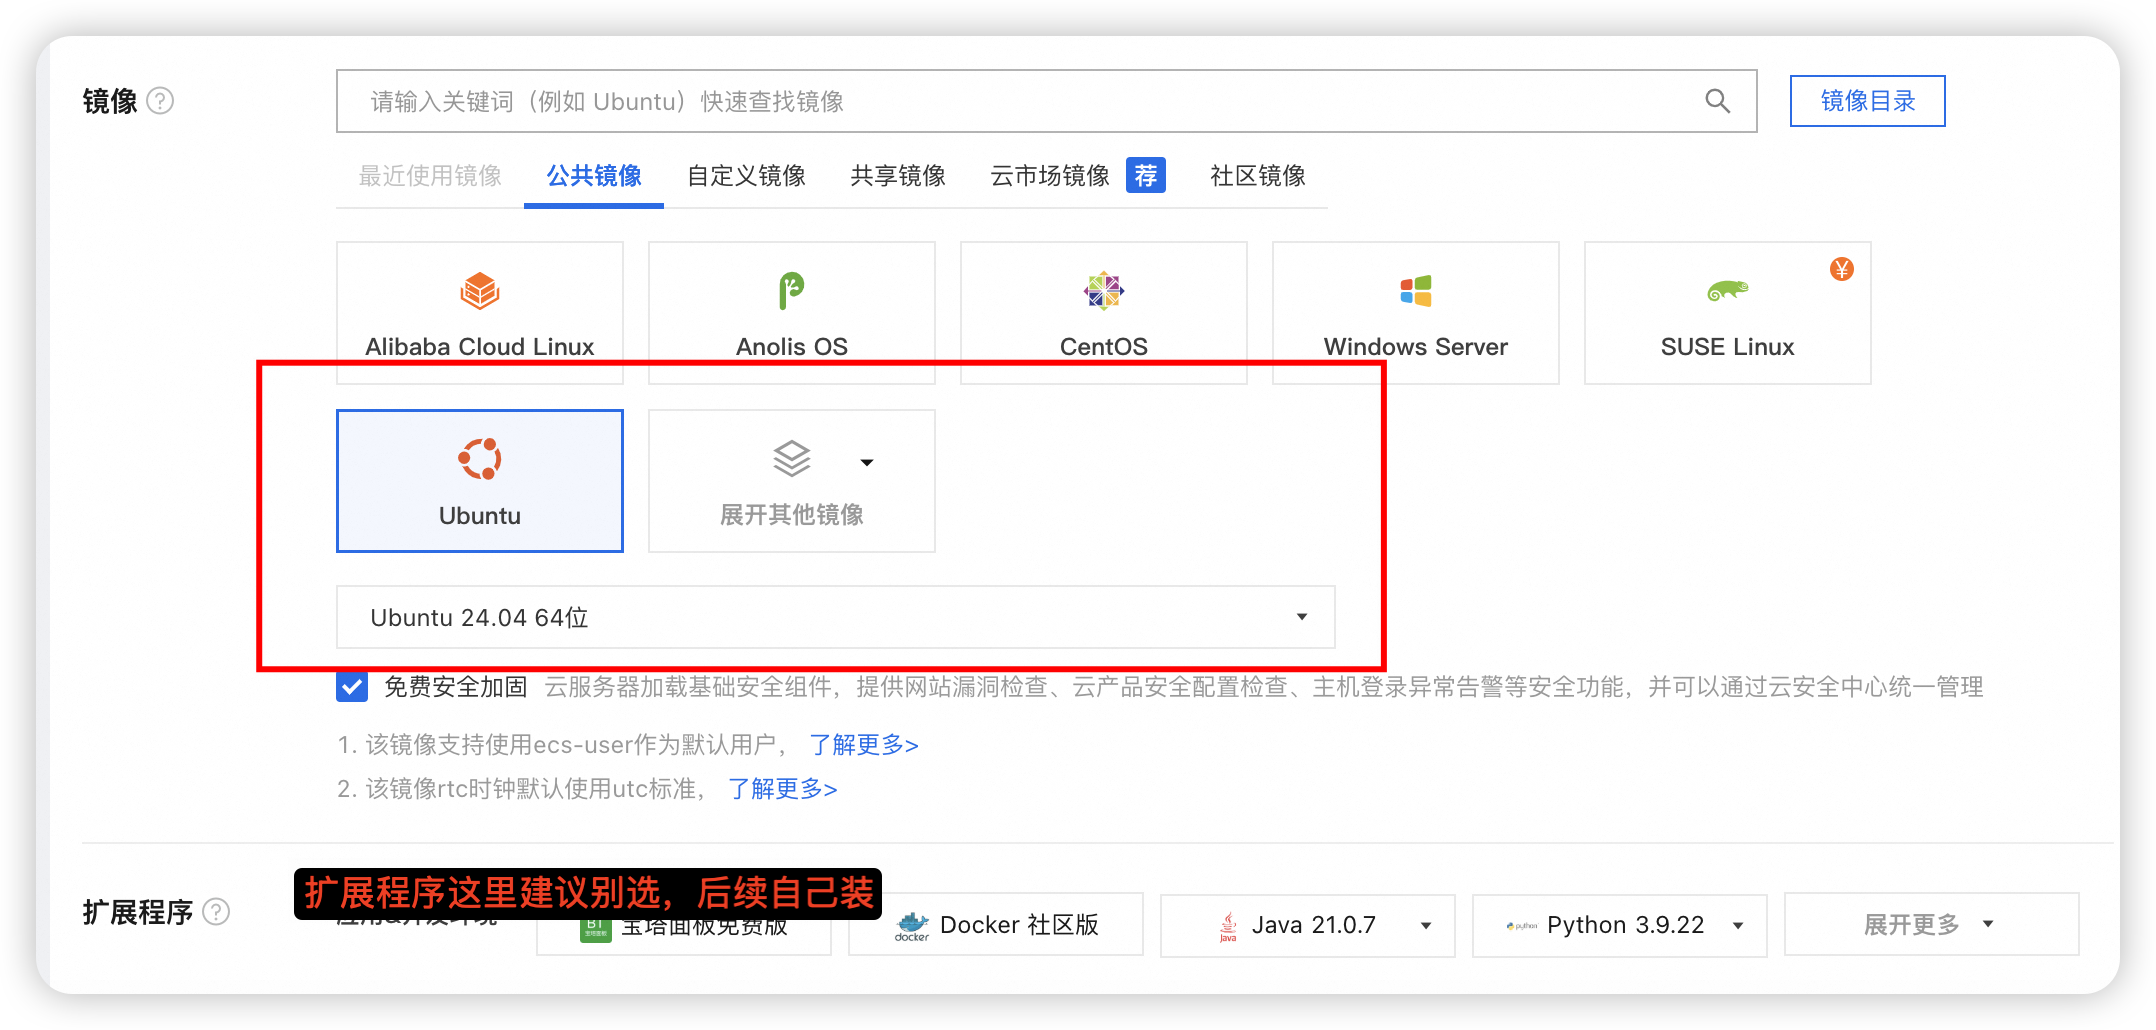2156x1030 pixels.
Task: Select the Alibaba Cloud Linux image
Action: point(479,313)
